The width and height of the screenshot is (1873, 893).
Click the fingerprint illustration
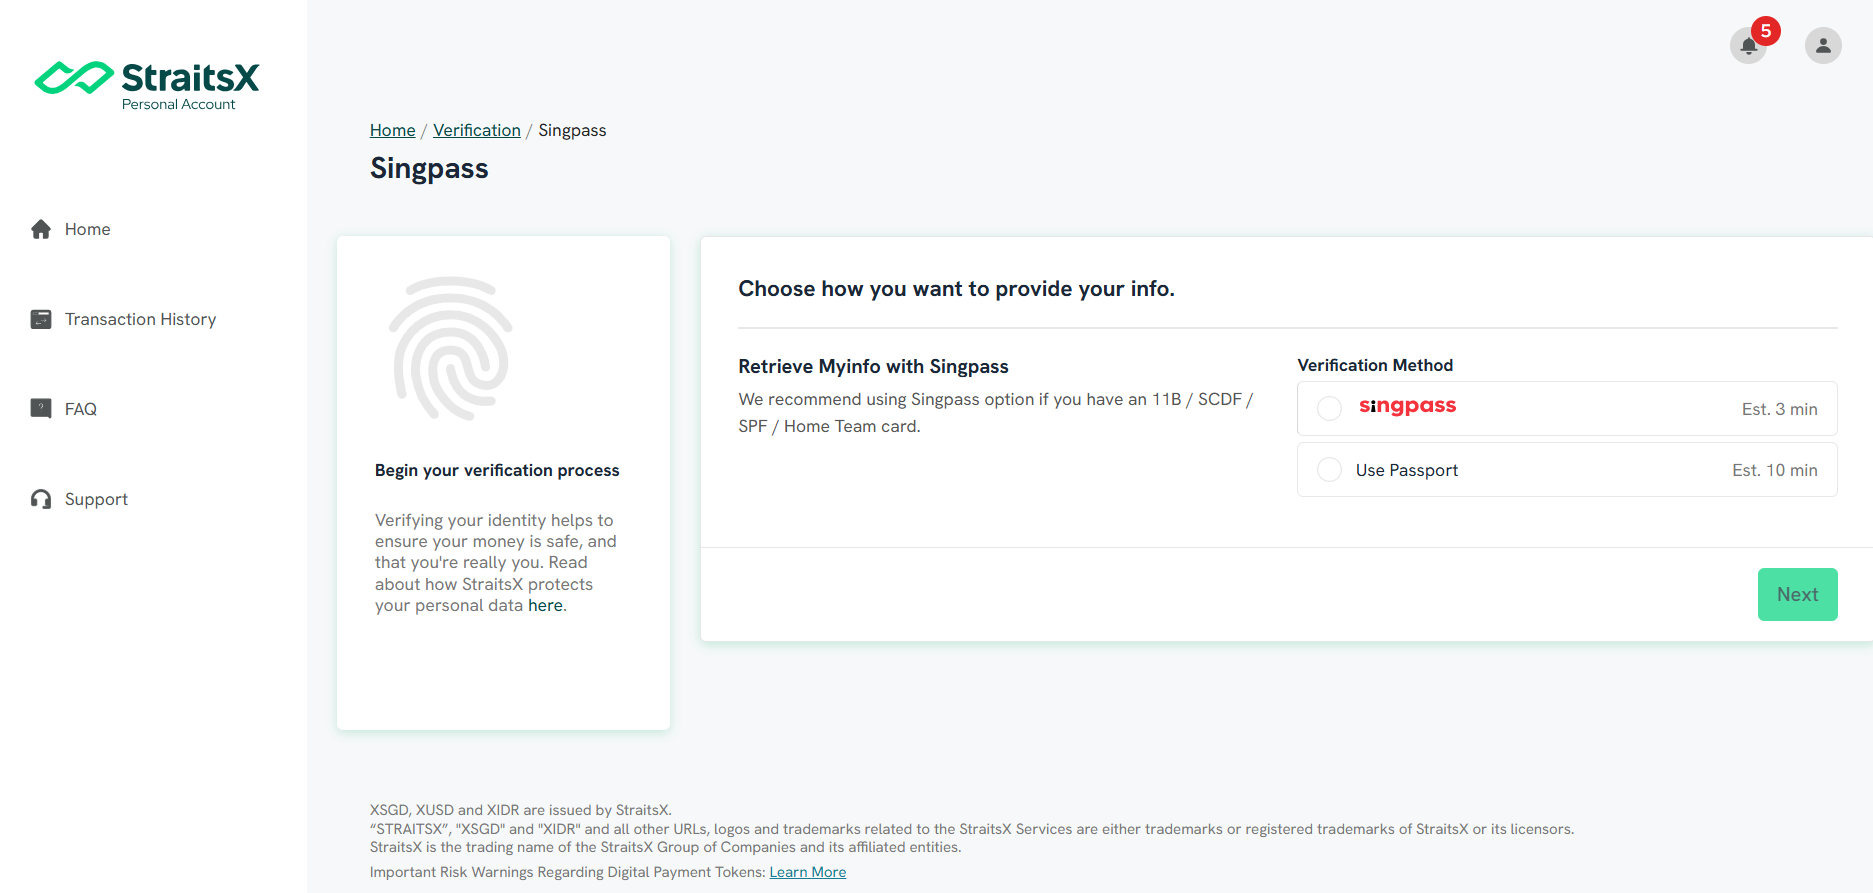coord(451,349)
